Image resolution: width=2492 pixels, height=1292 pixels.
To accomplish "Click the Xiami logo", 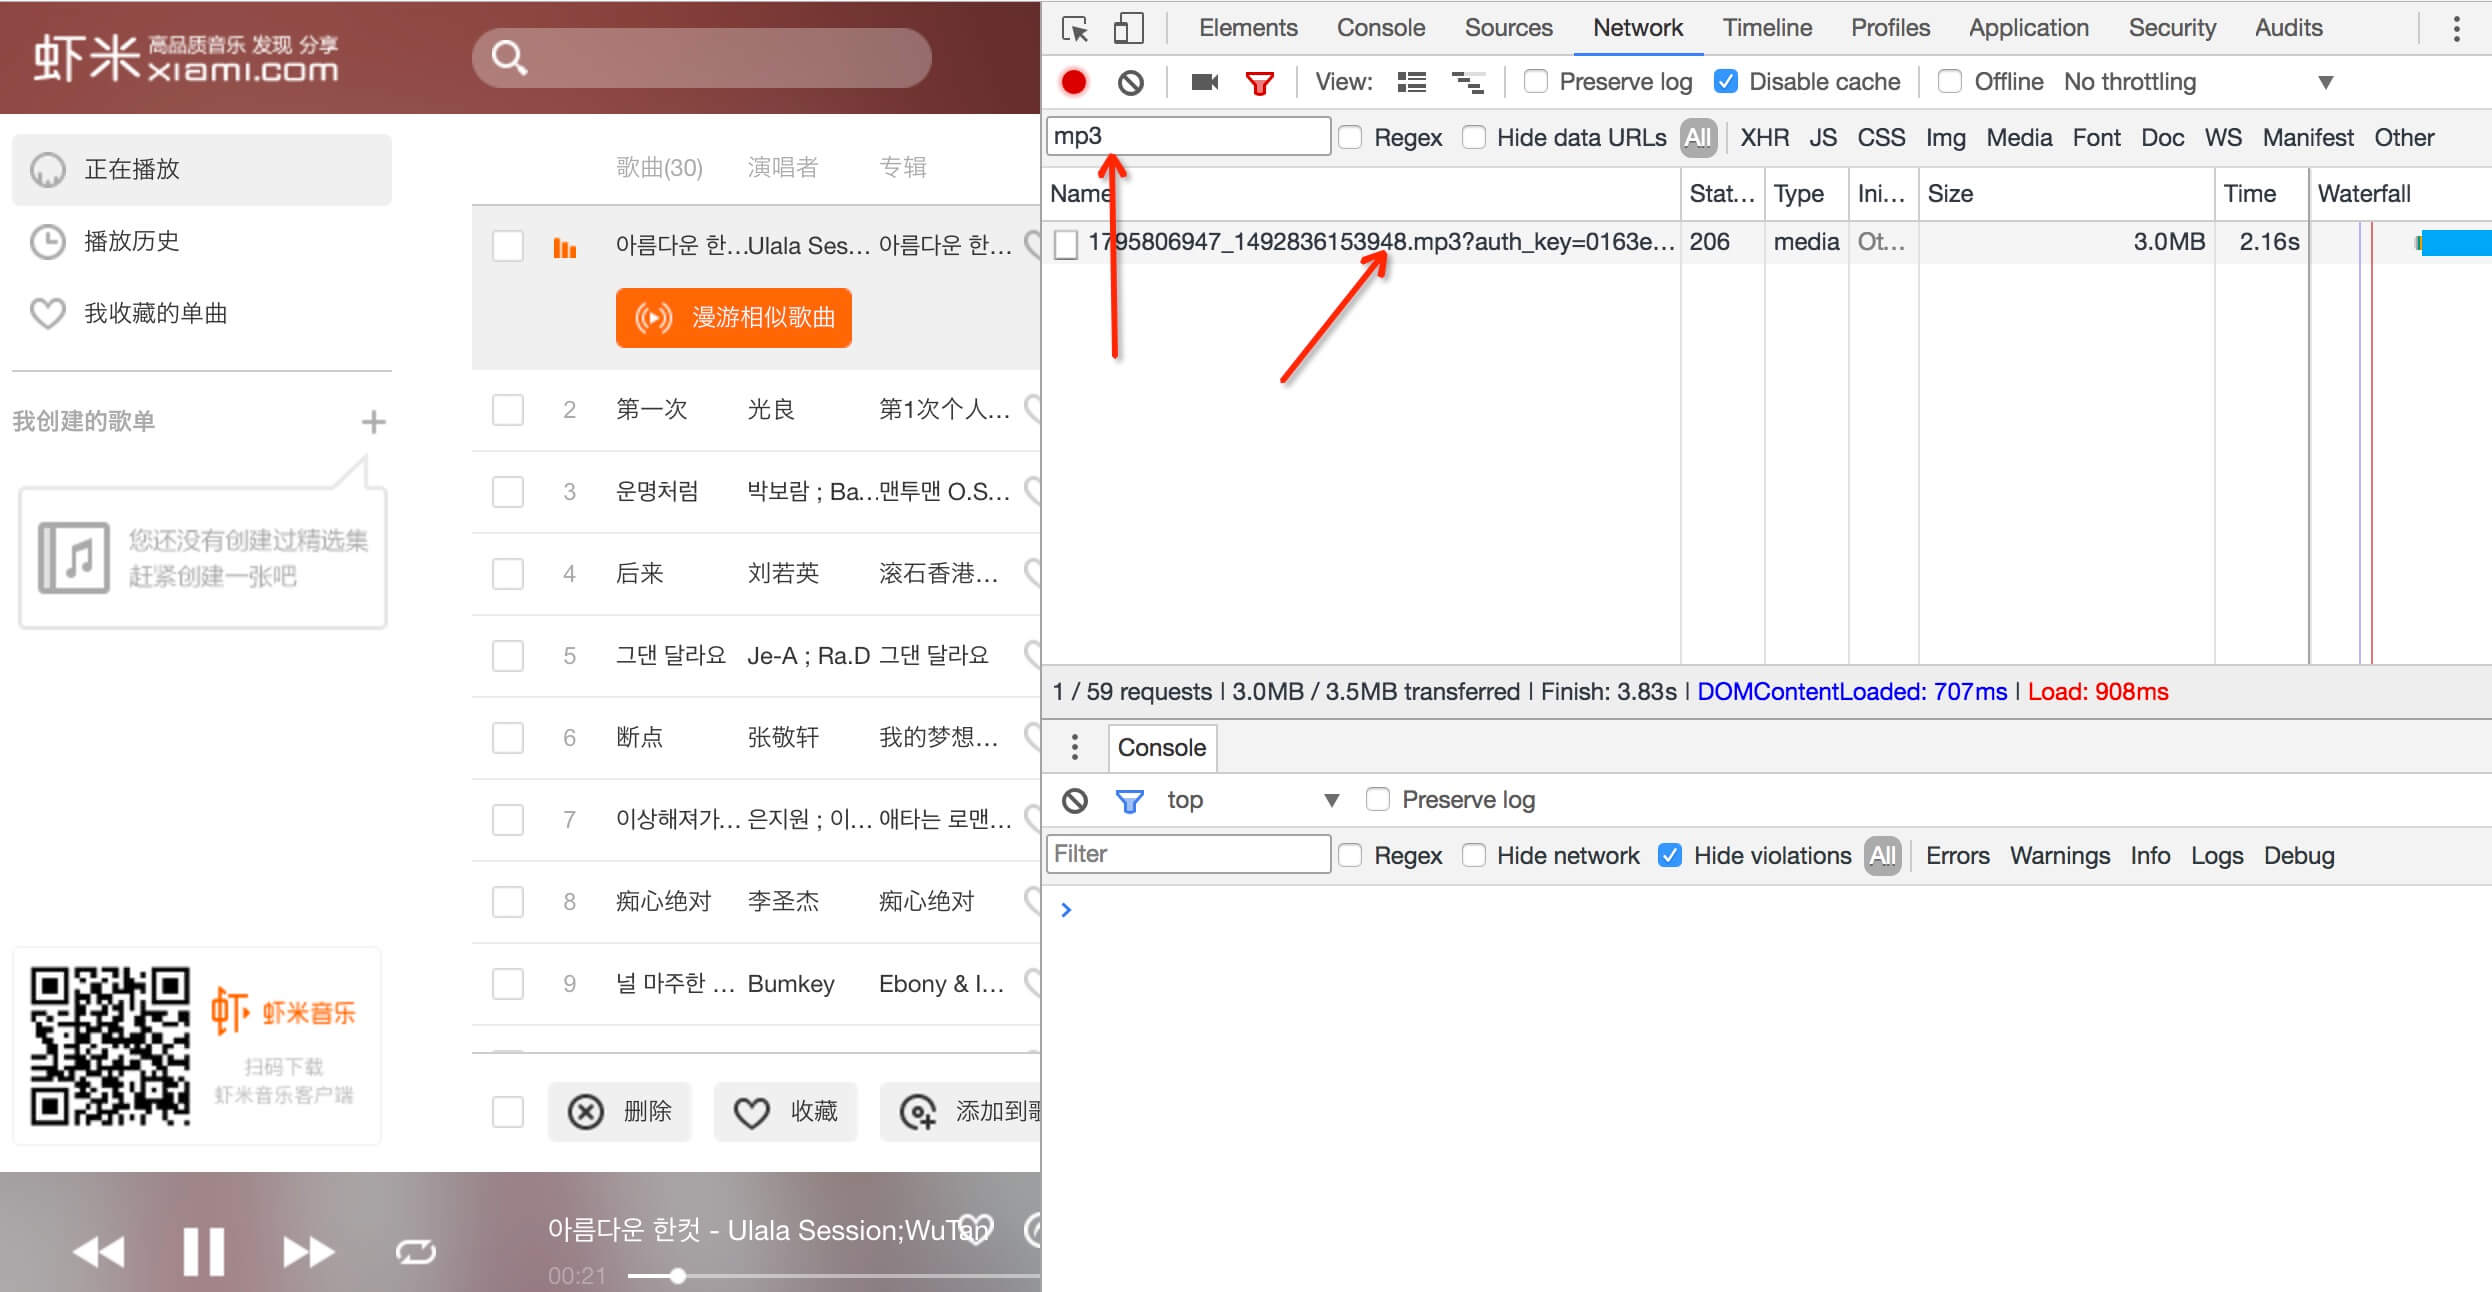I will point(186,58).
